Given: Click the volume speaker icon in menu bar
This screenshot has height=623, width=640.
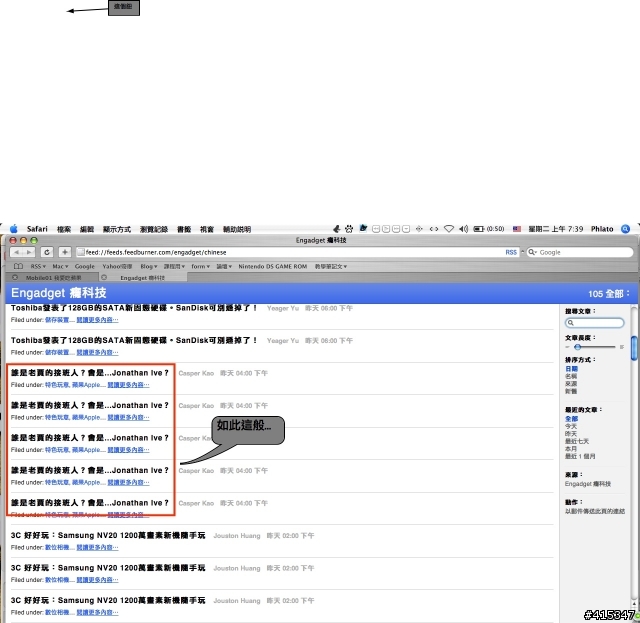Looking at the screenshot, I should (x=463, y=229).
